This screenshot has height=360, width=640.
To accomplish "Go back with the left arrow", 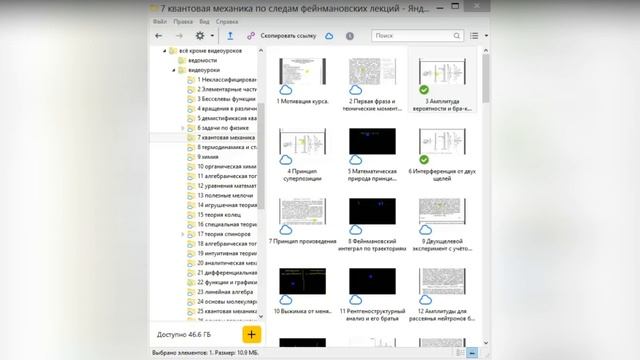I will coord(159,36).
